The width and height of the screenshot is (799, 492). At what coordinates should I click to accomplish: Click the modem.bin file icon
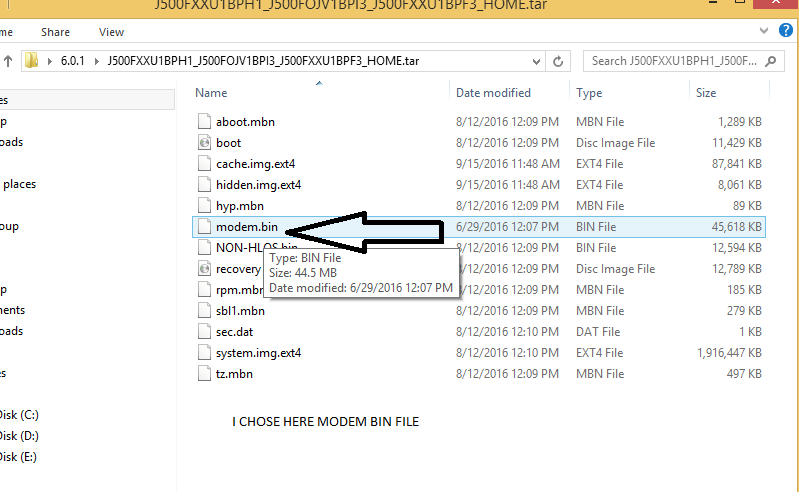(x=204, y=227)
